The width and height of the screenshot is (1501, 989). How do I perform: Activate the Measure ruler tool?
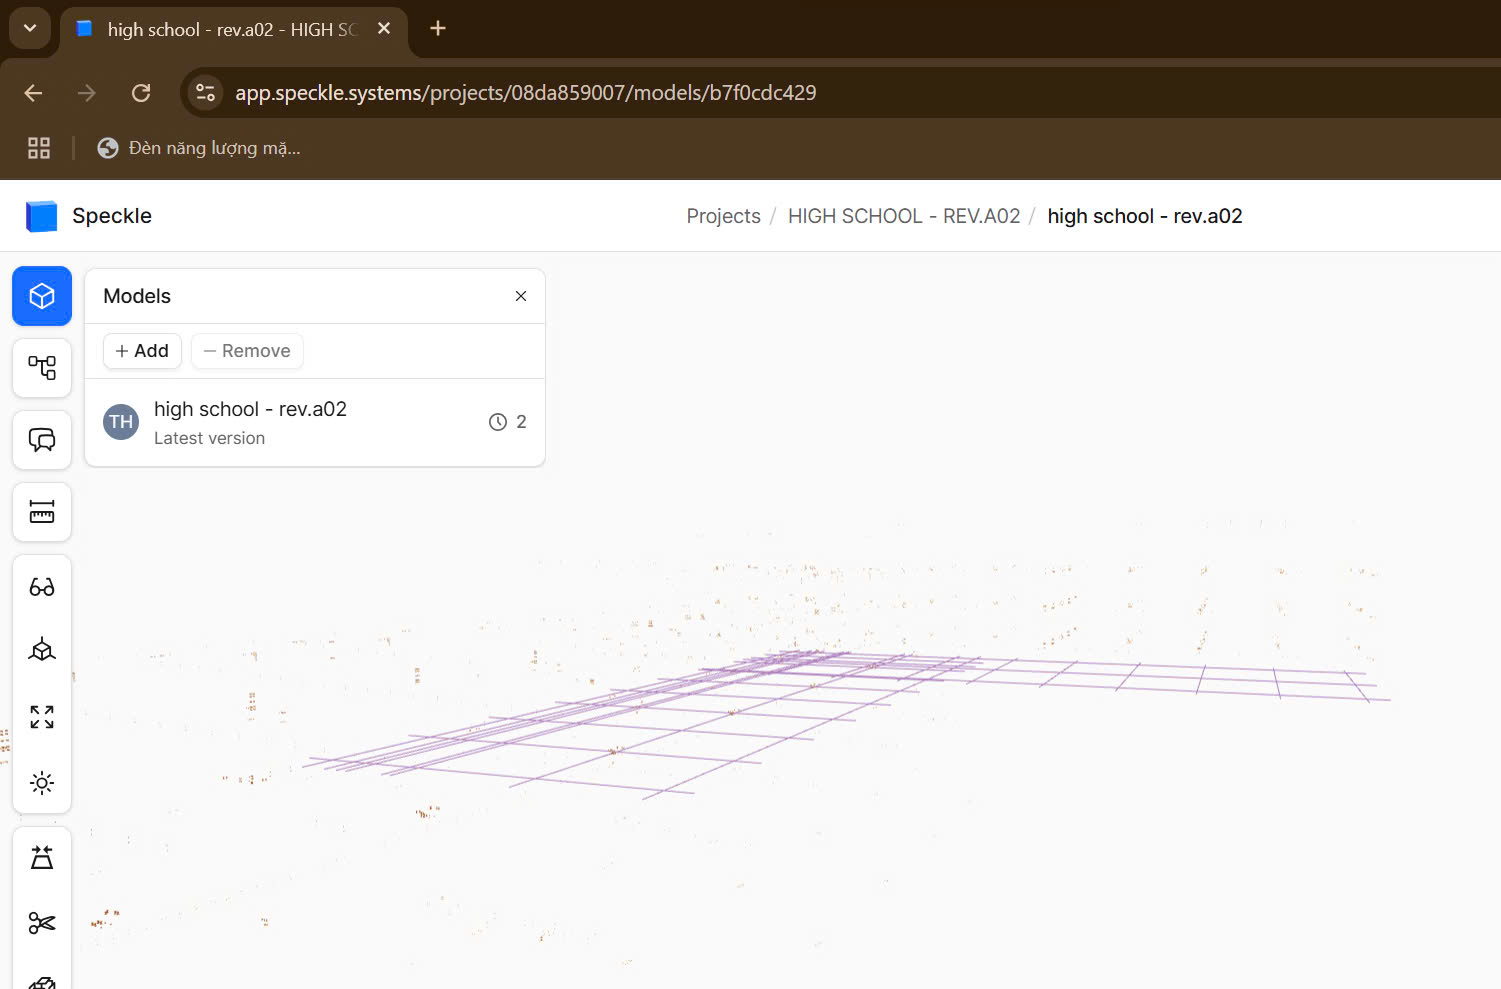point(42,512)
